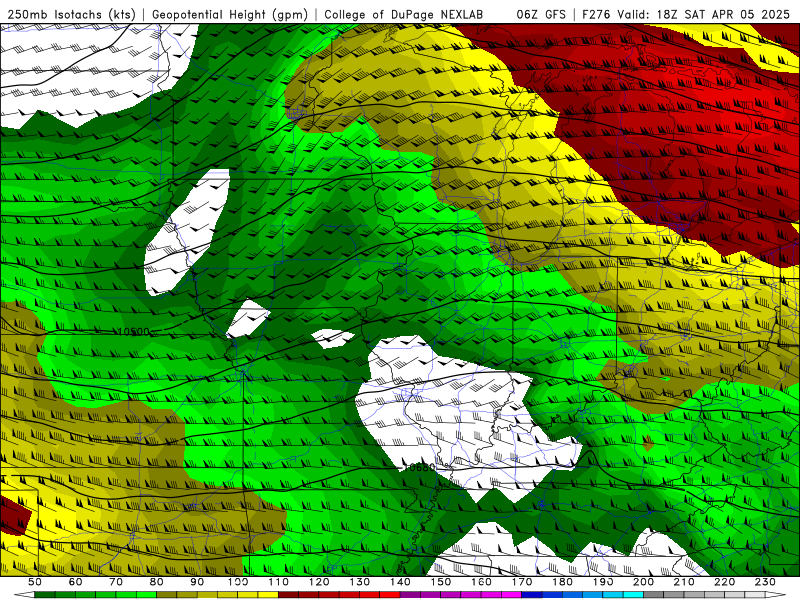Viewport: 800px width, 600px height.
Task: Click the 190 value on the color scale
Action: click(x=603, y=582)
